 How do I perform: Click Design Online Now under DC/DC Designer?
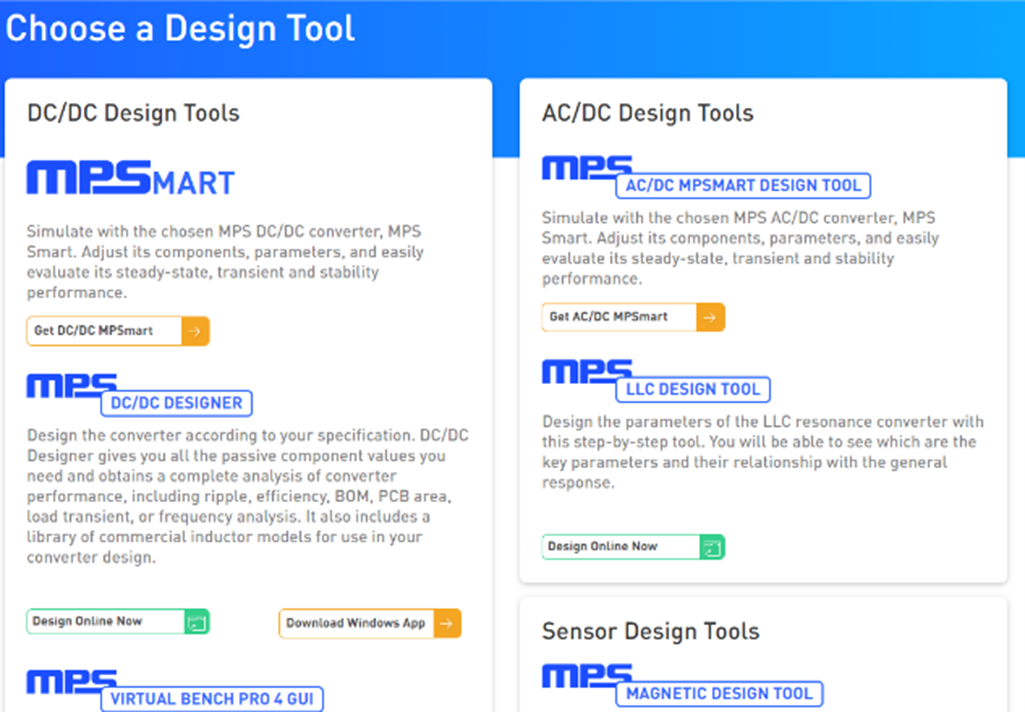118,621
